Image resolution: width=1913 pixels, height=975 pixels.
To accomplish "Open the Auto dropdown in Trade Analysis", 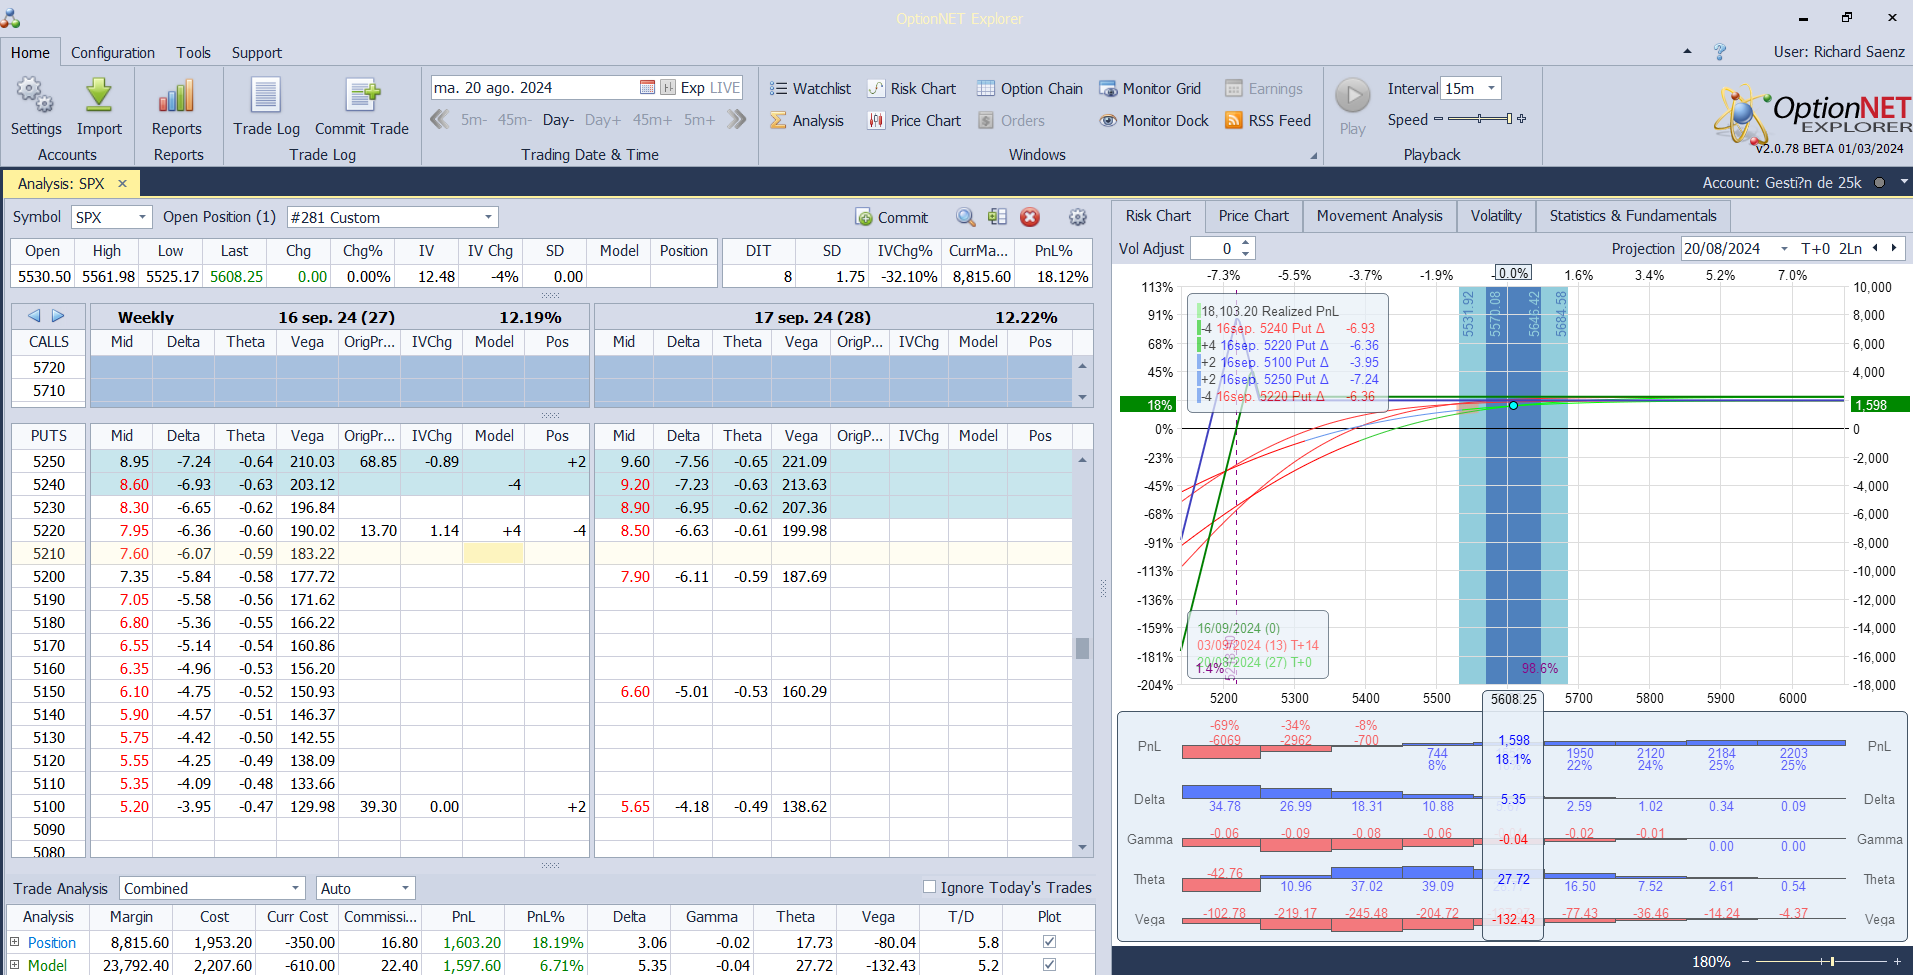I will coord(405,888).
